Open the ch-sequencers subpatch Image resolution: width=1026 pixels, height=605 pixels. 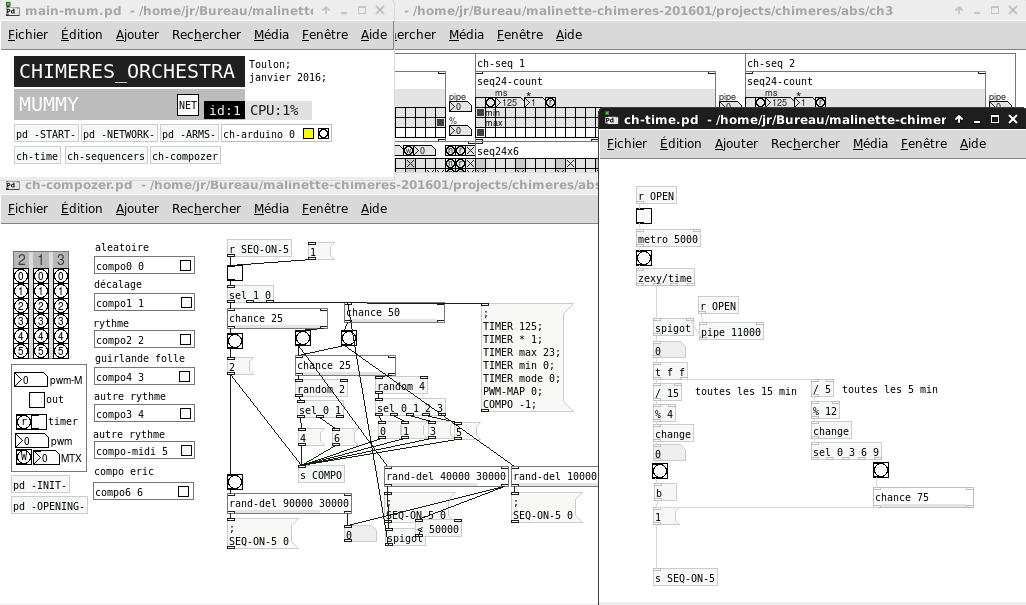click(x=106, y=156)
